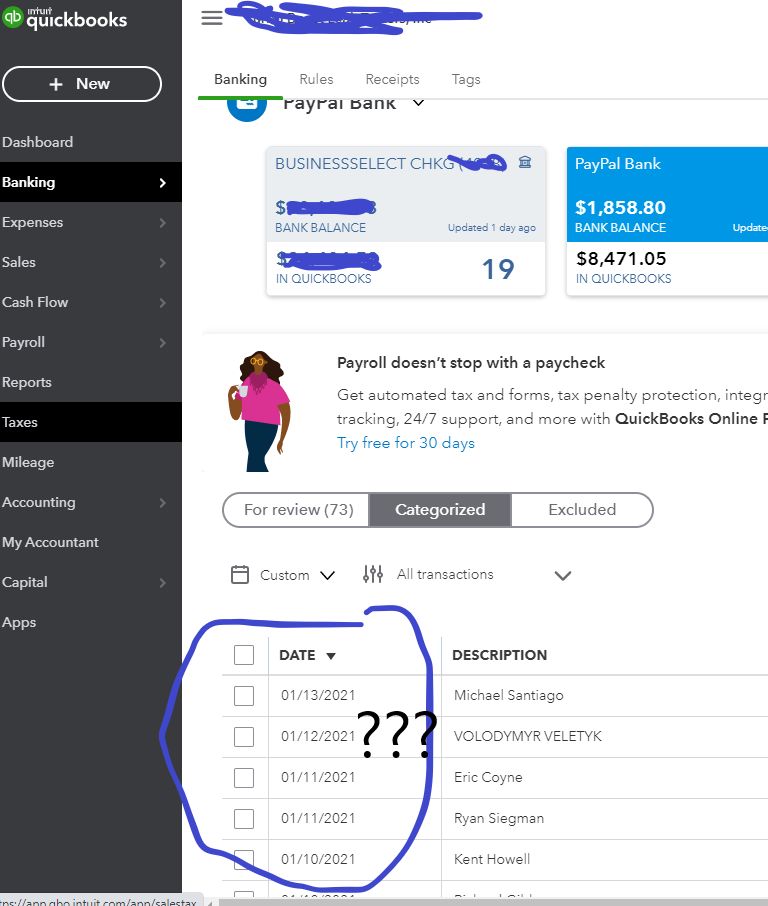Click the DESCRIPTION column header

[499, 655]
